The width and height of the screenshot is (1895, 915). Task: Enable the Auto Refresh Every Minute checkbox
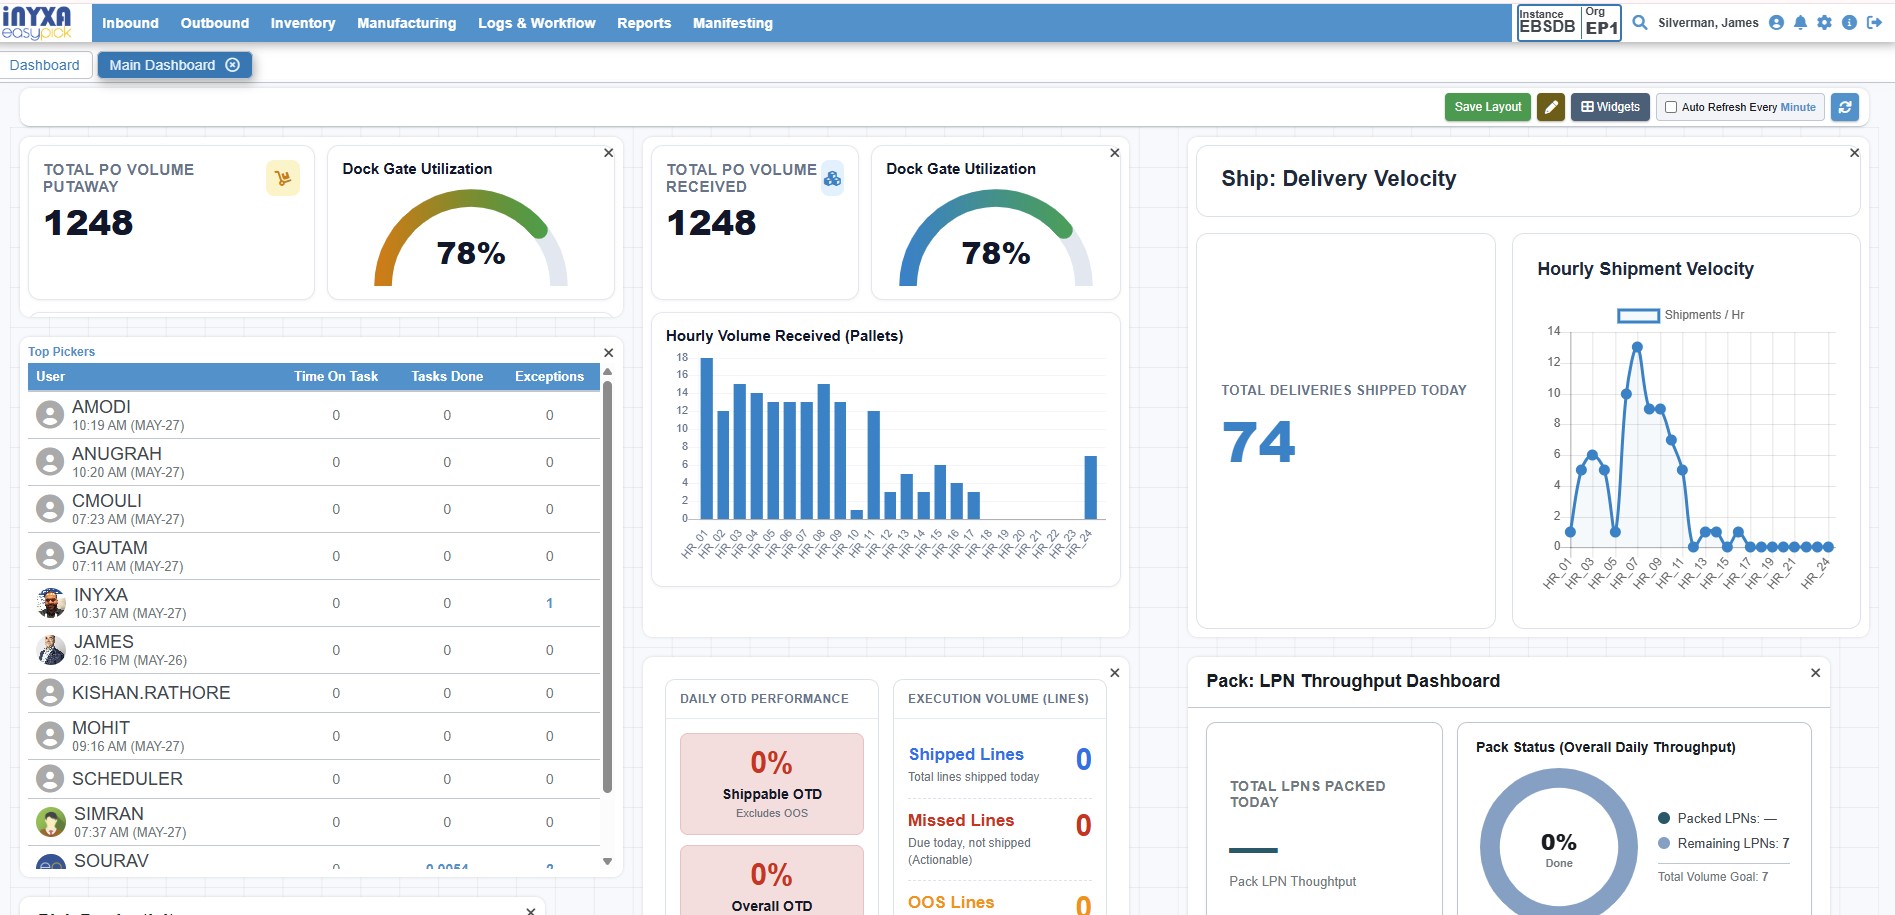1670,107
